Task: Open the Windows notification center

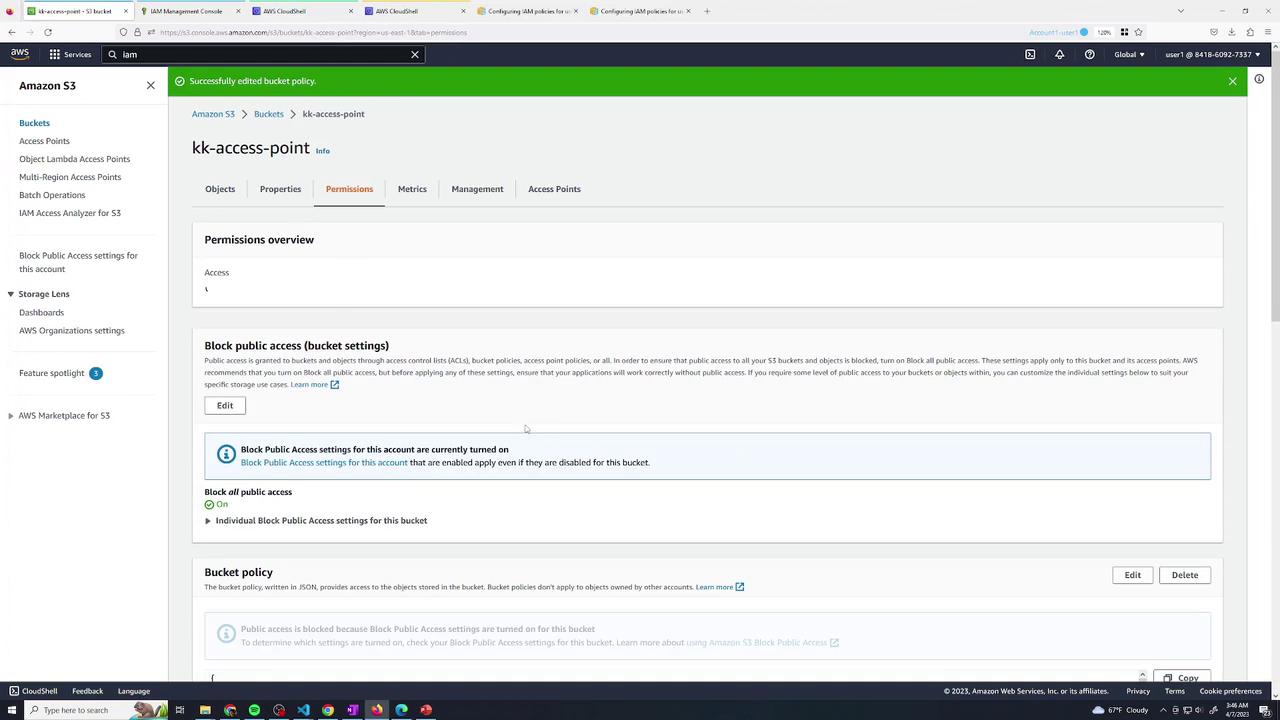Action: [1265, 710]
